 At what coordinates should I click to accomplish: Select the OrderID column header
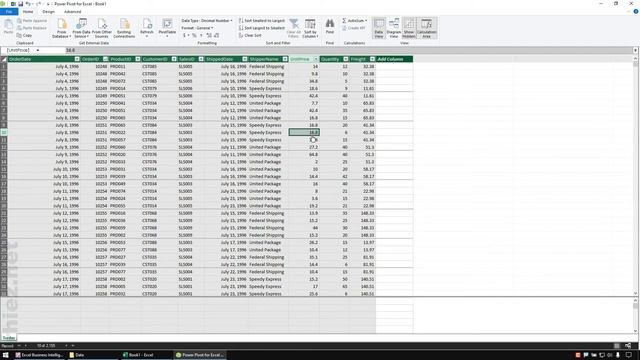(x=91, y=59)
